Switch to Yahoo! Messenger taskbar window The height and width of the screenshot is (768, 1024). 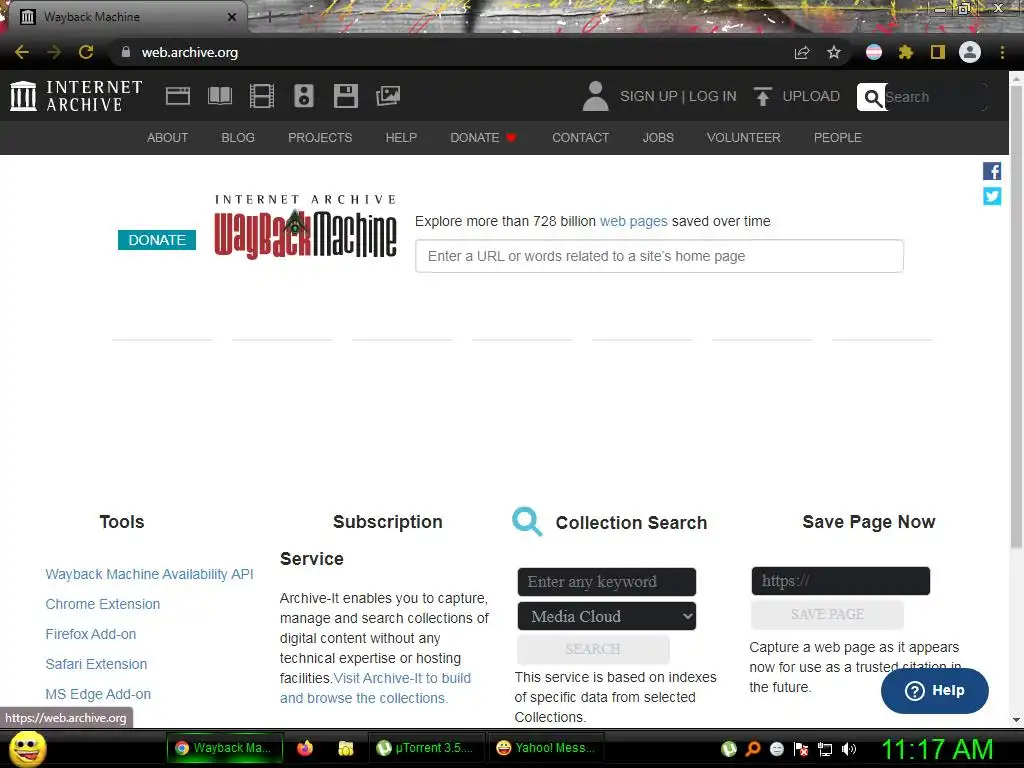click(546, 748)
